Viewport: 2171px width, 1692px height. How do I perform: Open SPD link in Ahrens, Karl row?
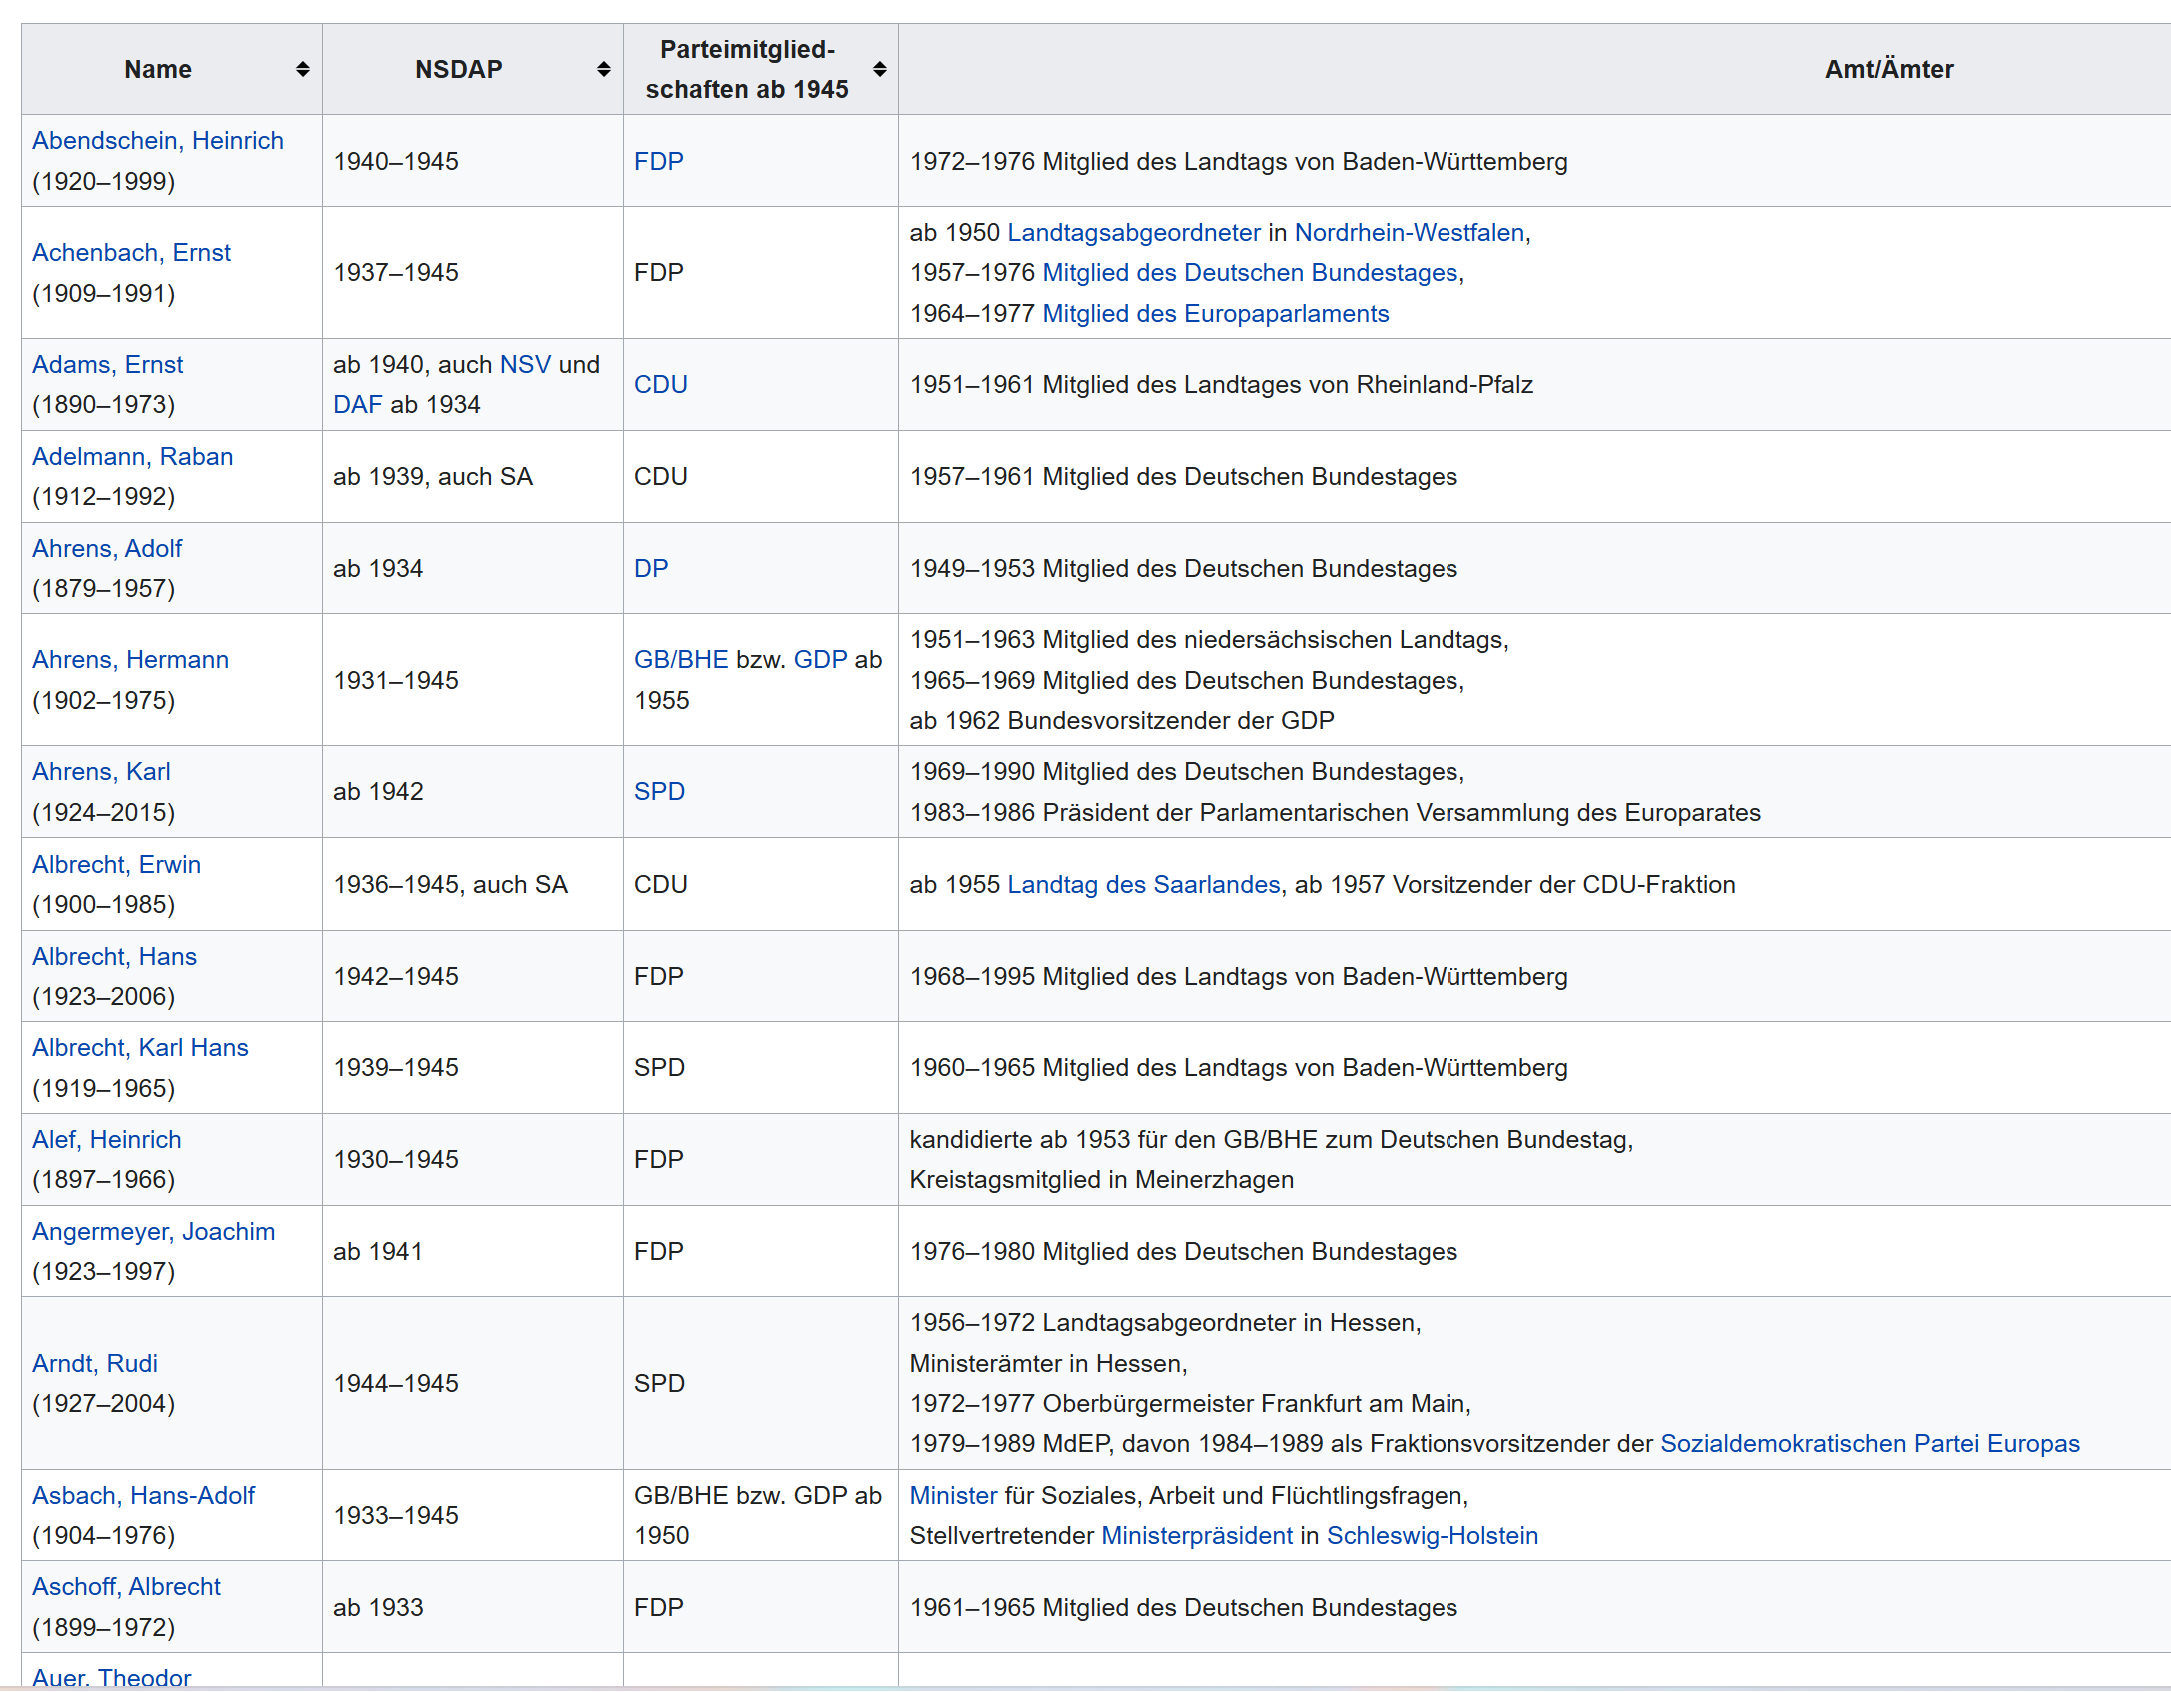(x=659, y=792)
